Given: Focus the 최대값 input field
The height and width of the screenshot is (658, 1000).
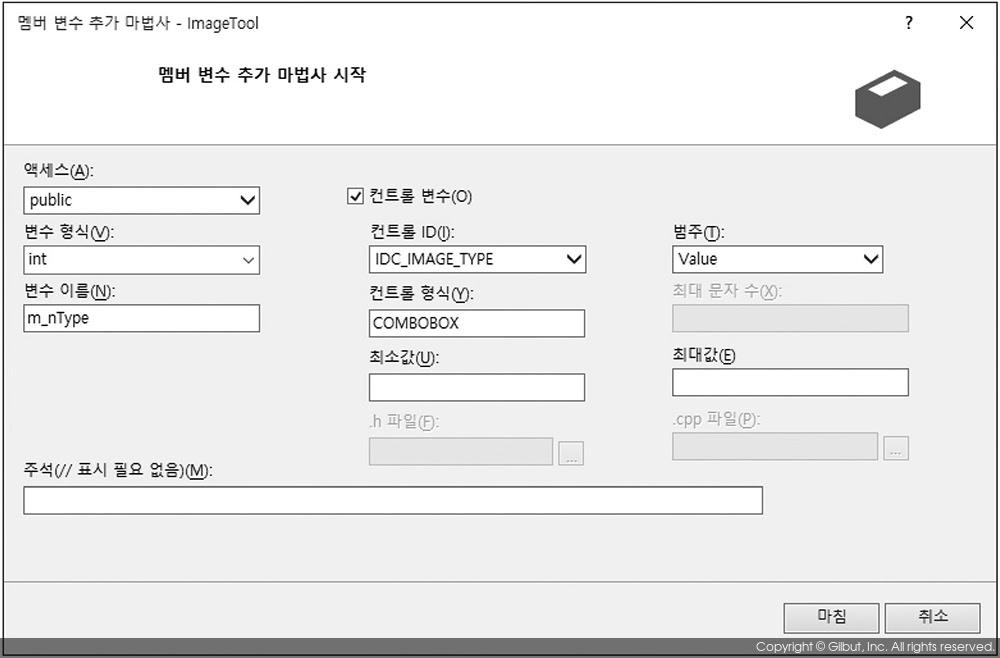Looking at the screenshot, I should (x=790, y=382).
